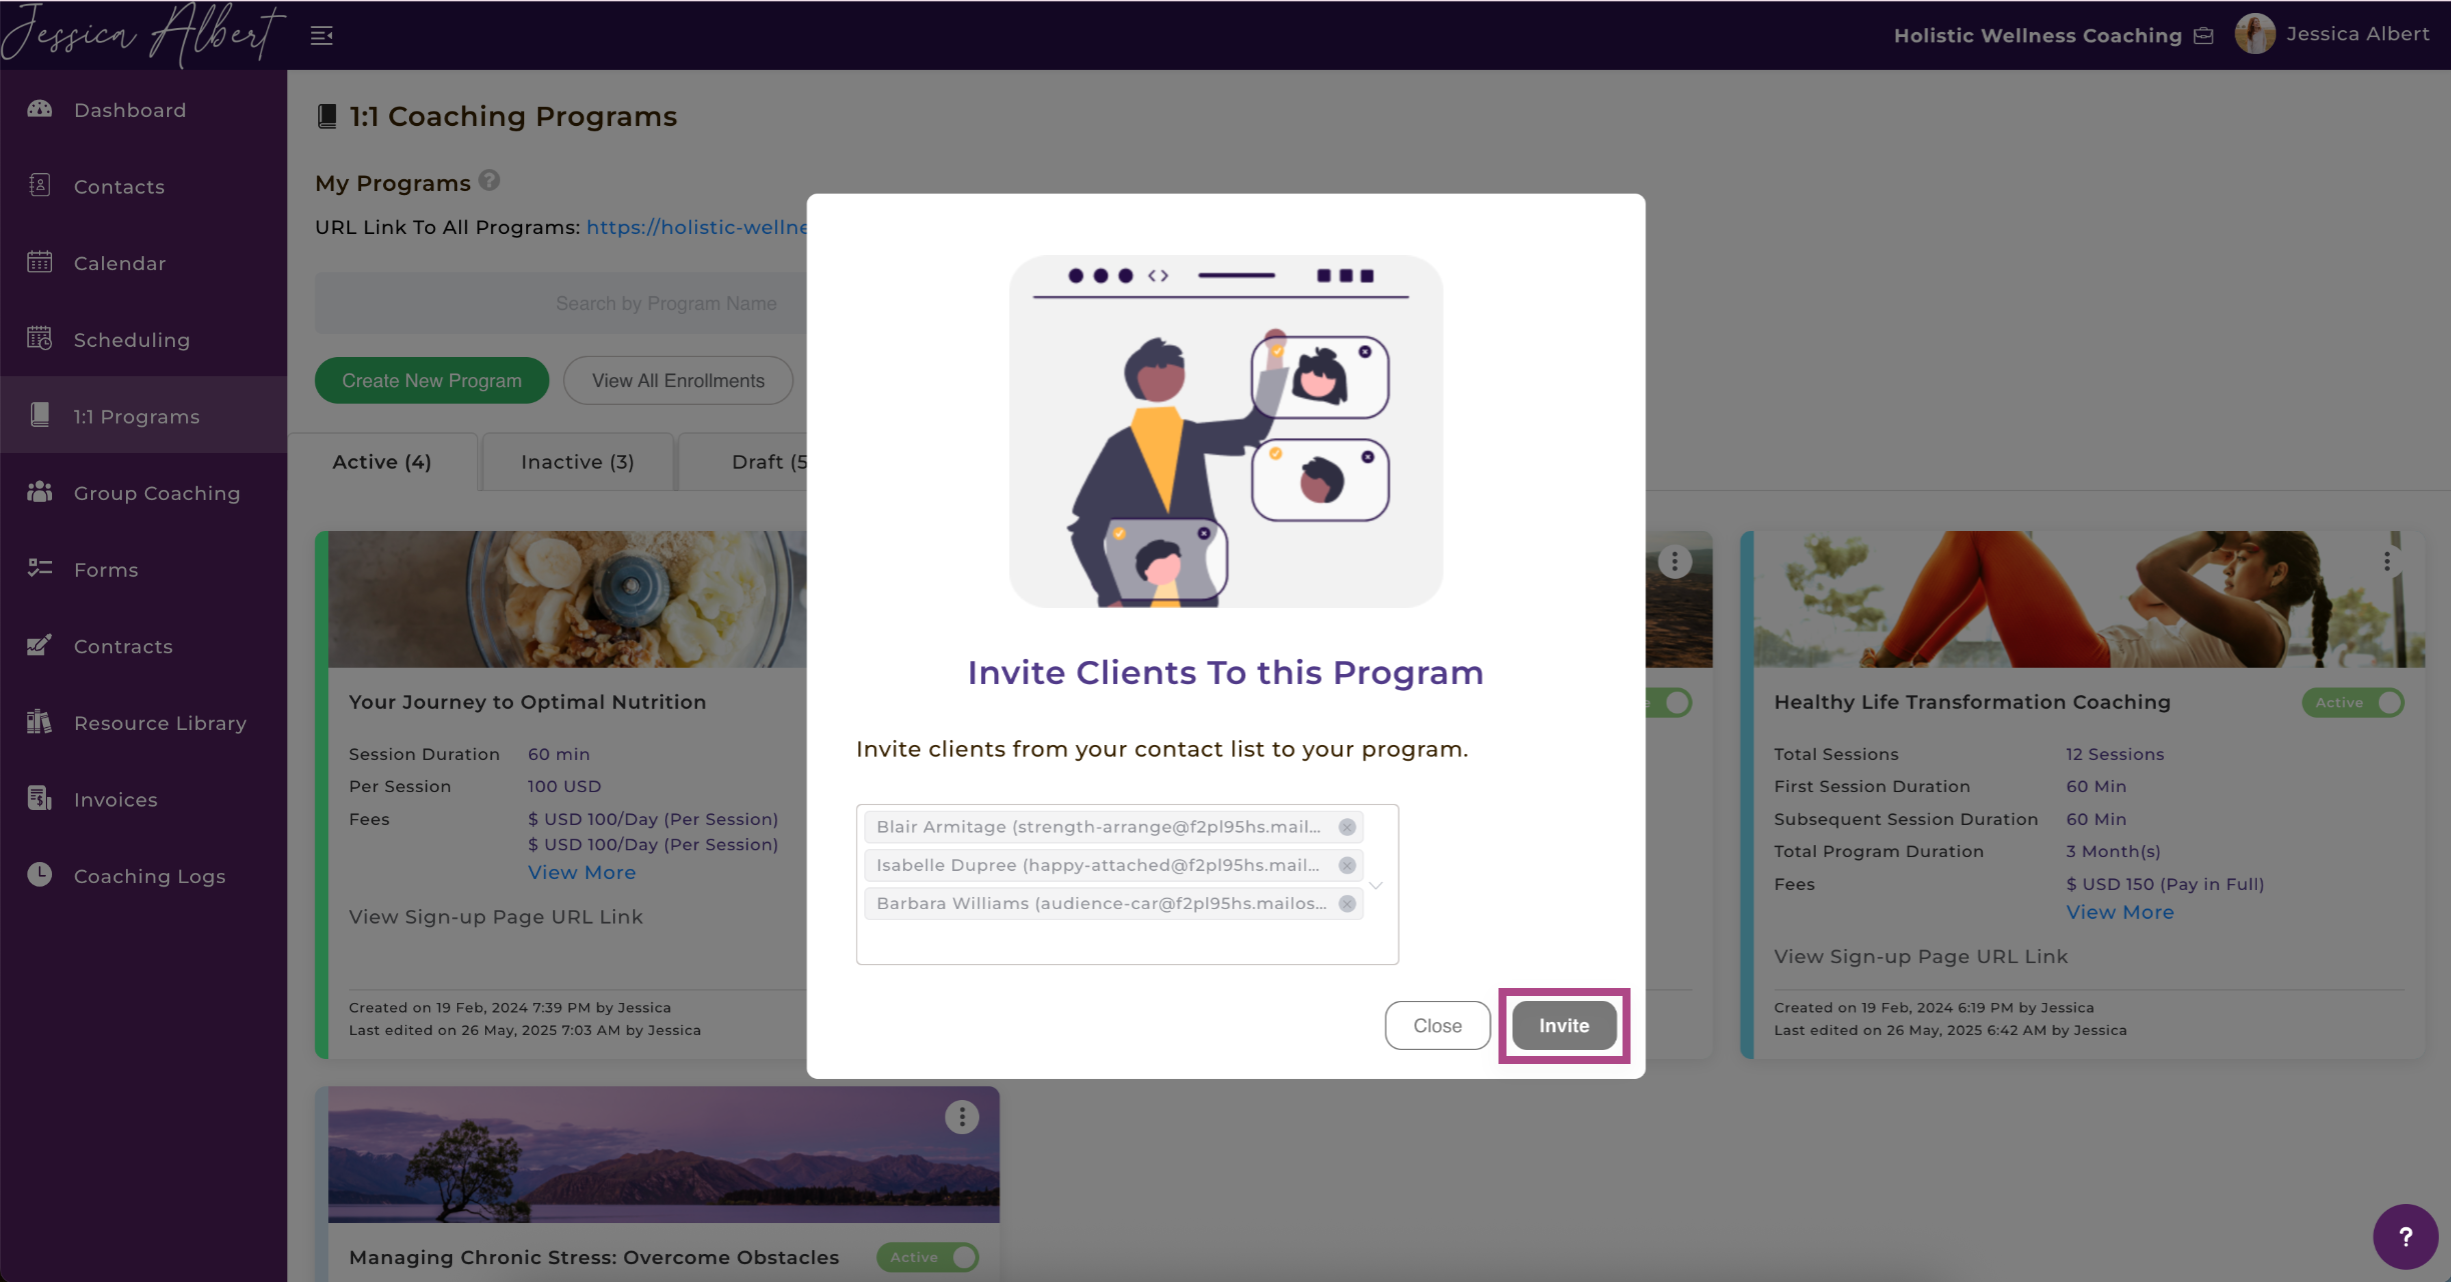Click the briefcase icon beside Holistic Wellness Coaching
Screen dimensions: 2451x1282
[x=2203, y=36]
